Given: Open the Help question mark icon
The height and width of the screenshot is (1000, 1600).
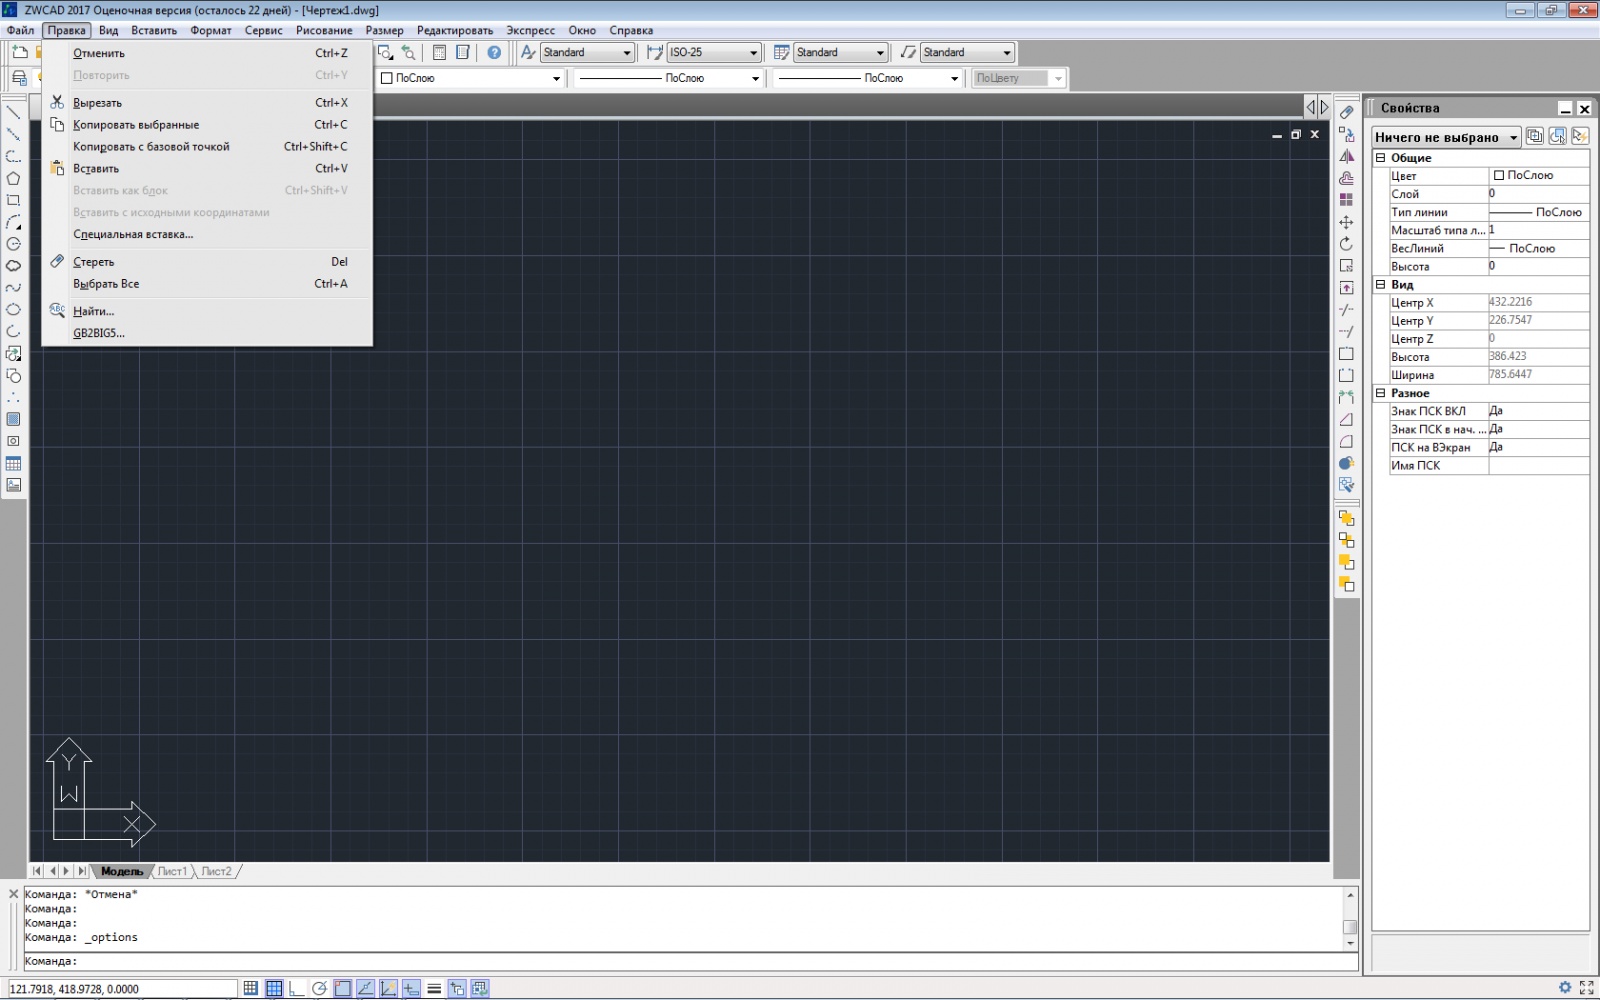Looking at the screenshot, I should tap(494, 52).
